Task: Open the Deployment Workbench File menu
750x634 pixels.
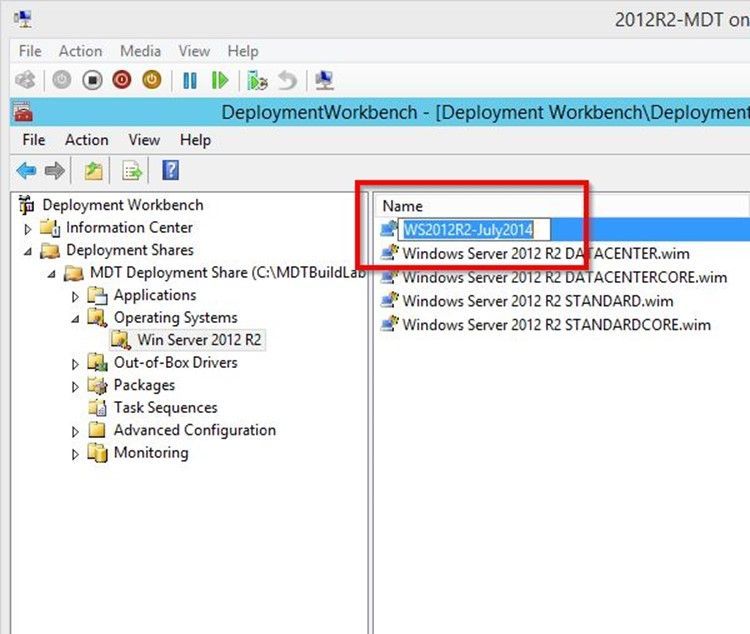Action: coord(33,140)
